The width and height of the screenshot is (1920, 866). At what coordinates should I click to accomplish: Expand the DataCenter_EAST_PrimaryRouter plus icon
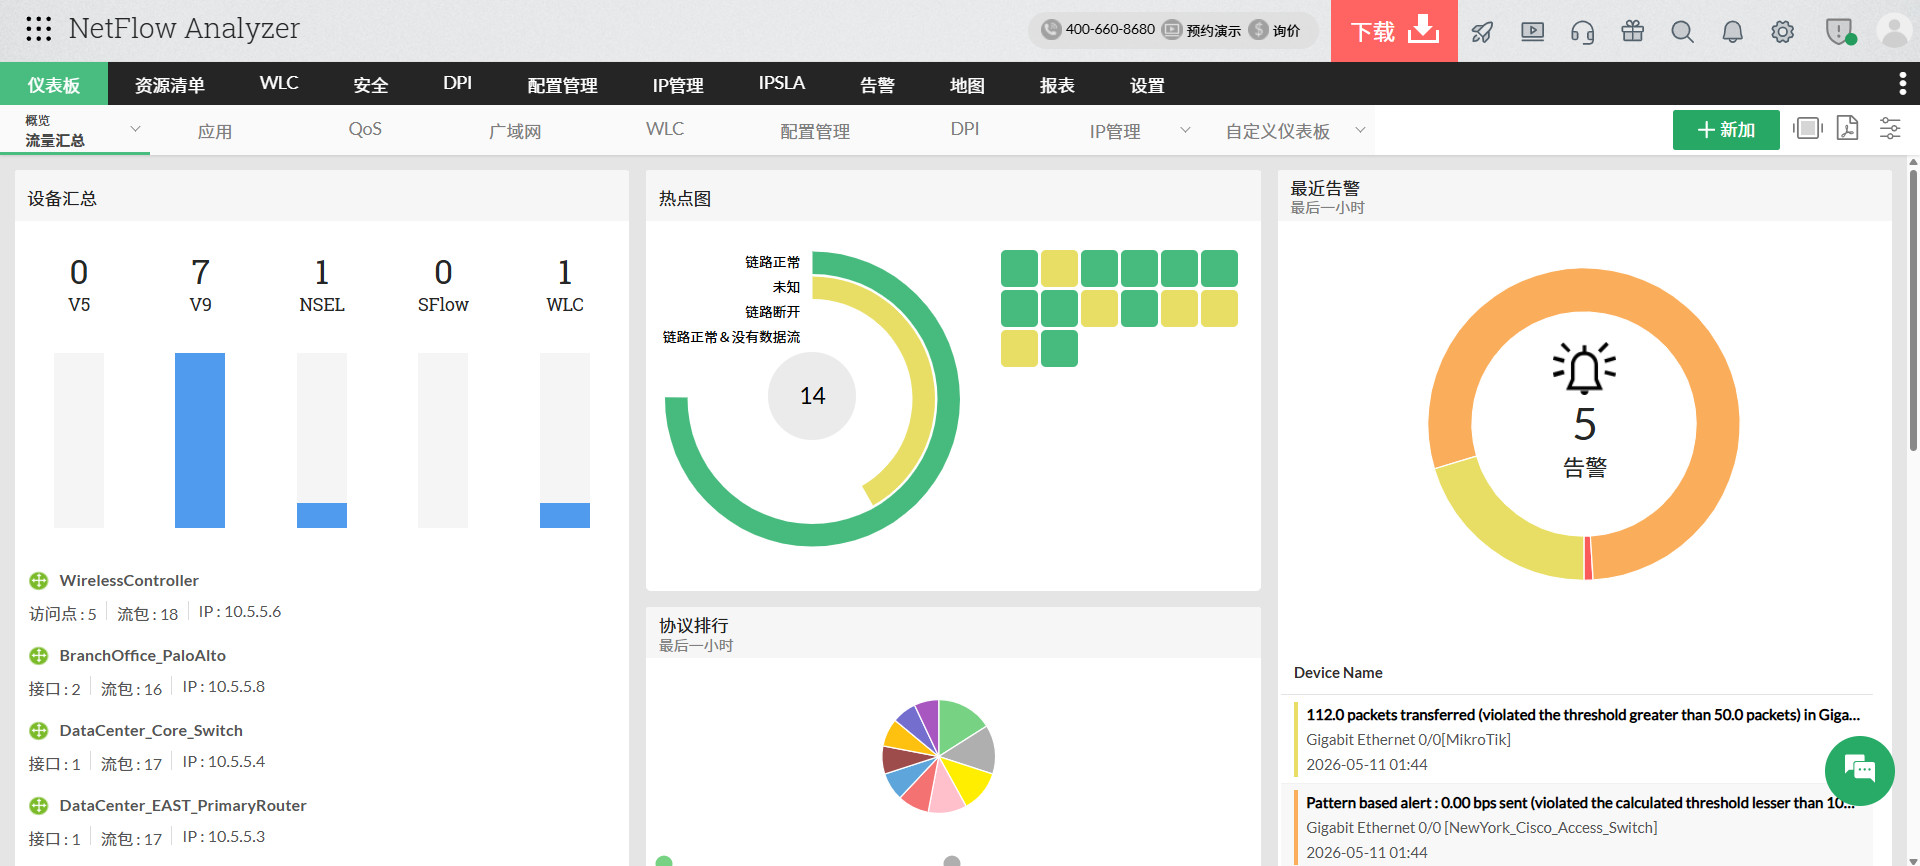(39, 806)
